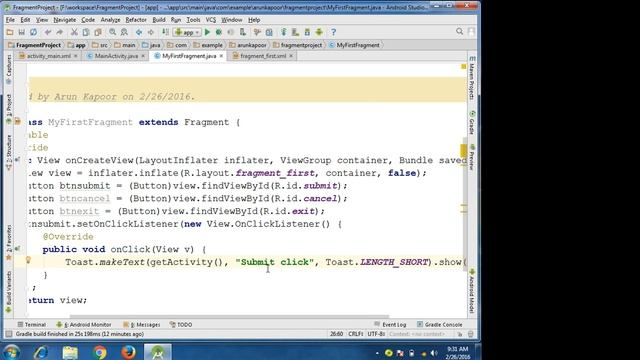Screen dimensions: 640x360
Task: Toggle the Maven Projects side panel
Action: click(472, 78)
